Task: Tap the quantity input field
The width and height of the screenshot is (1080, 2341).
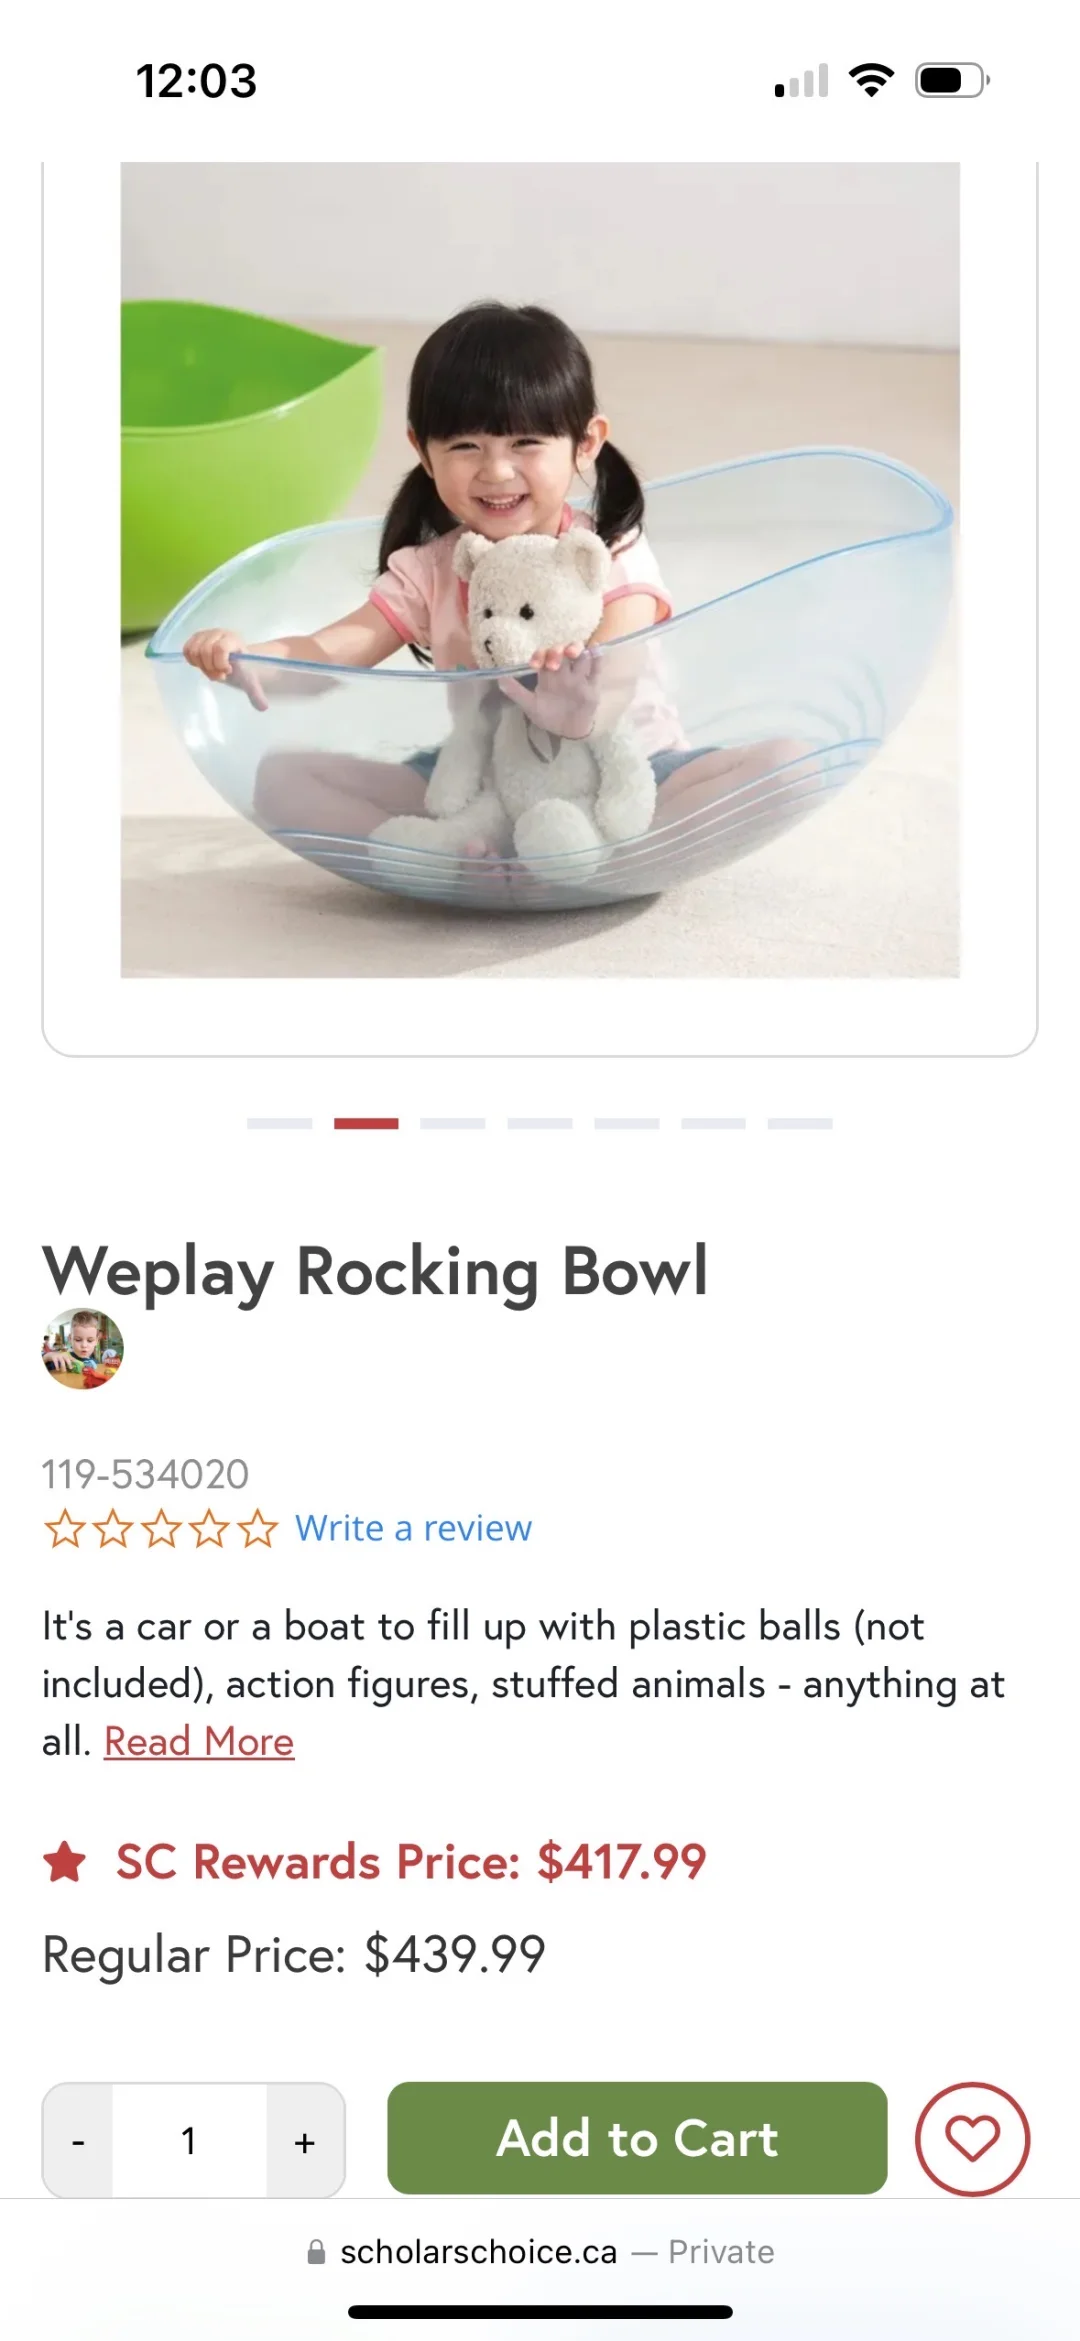Action: point(189,2141)
